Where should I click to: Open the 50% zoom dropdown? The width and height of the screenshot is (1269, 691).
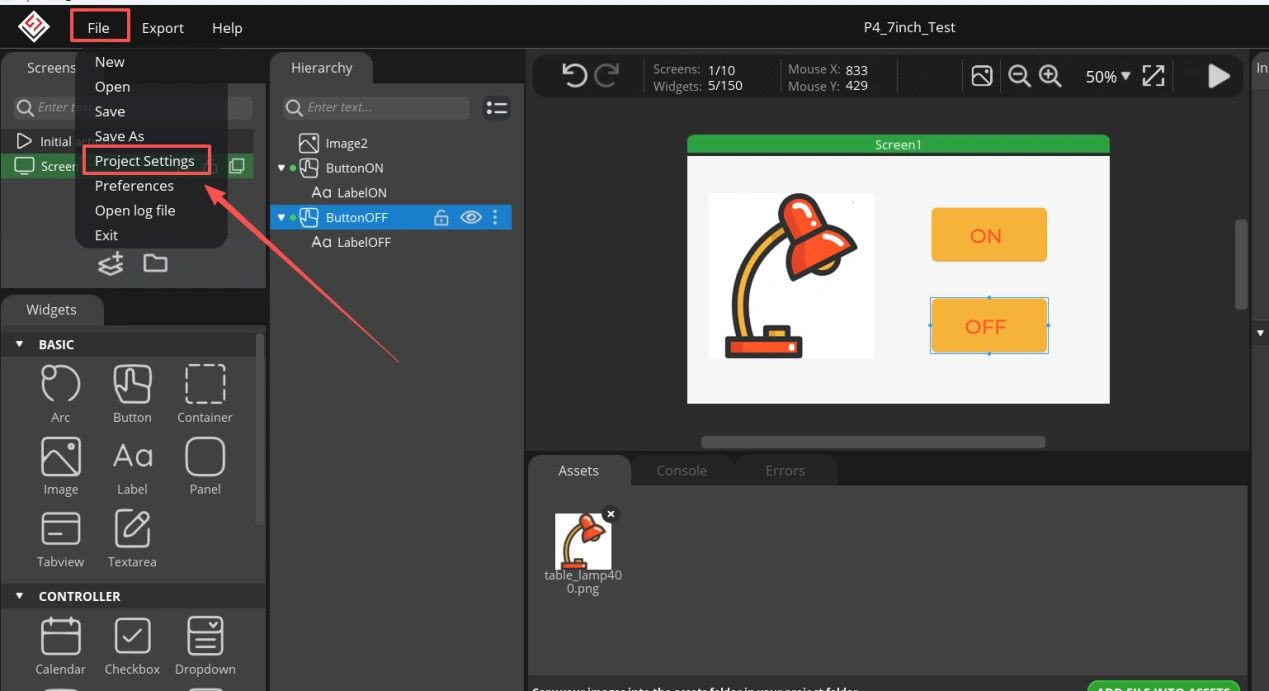(1107, 77)
